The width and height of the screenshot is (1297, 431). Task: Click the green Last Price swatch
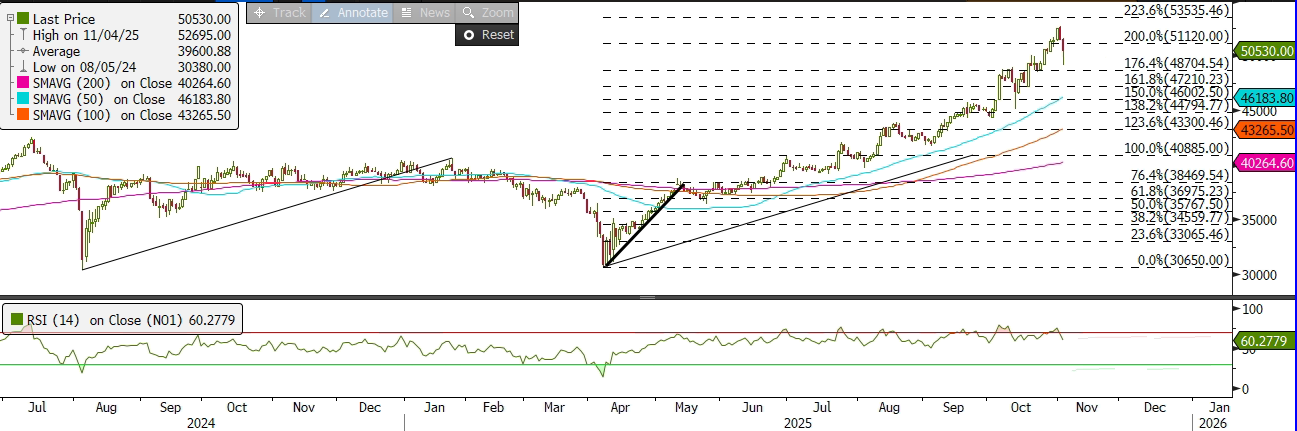[x=23, y=18]
